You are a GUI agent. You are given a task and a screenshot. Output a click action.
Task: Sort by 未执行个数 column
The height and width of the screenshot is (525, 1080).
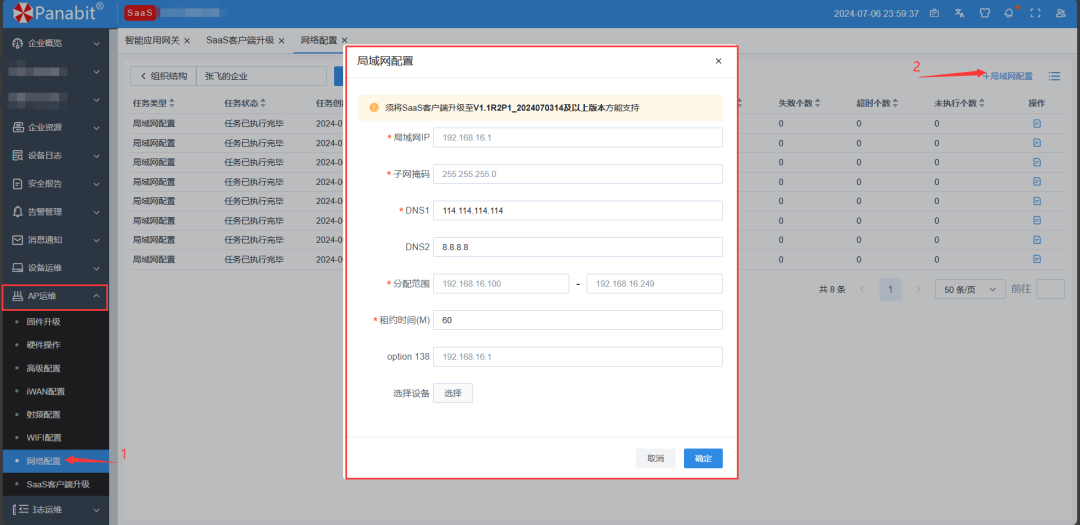pos(982,103)
